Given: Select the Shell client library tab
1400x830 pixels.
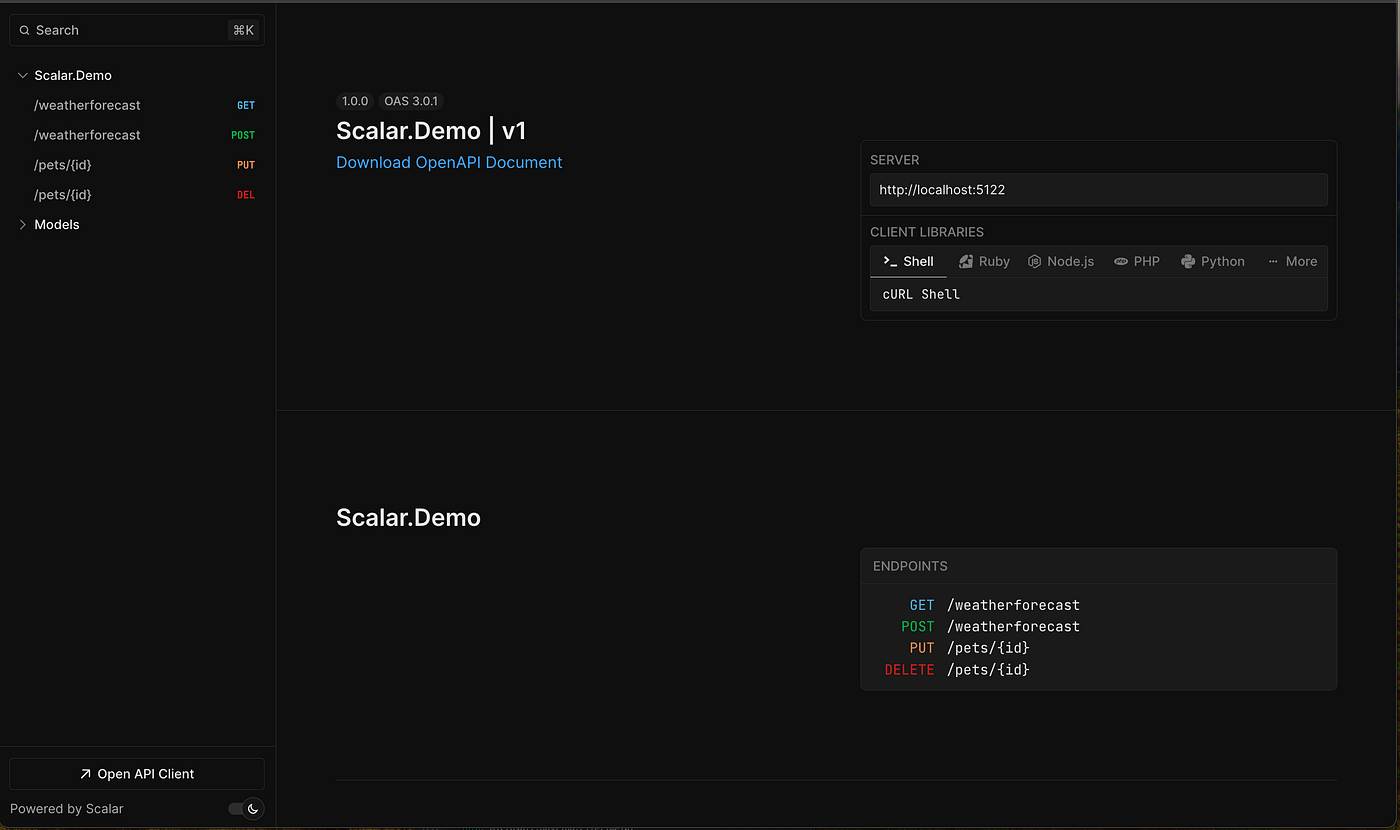Looking at the screenshot, I should tap(908, 261).
